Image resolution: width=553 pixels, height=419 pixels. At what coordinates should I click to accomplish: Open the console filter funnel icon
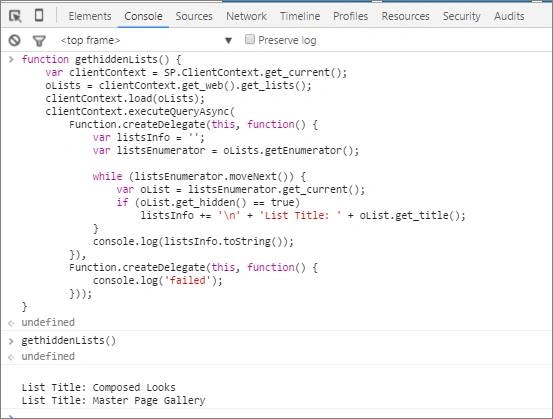pos(39,41)
